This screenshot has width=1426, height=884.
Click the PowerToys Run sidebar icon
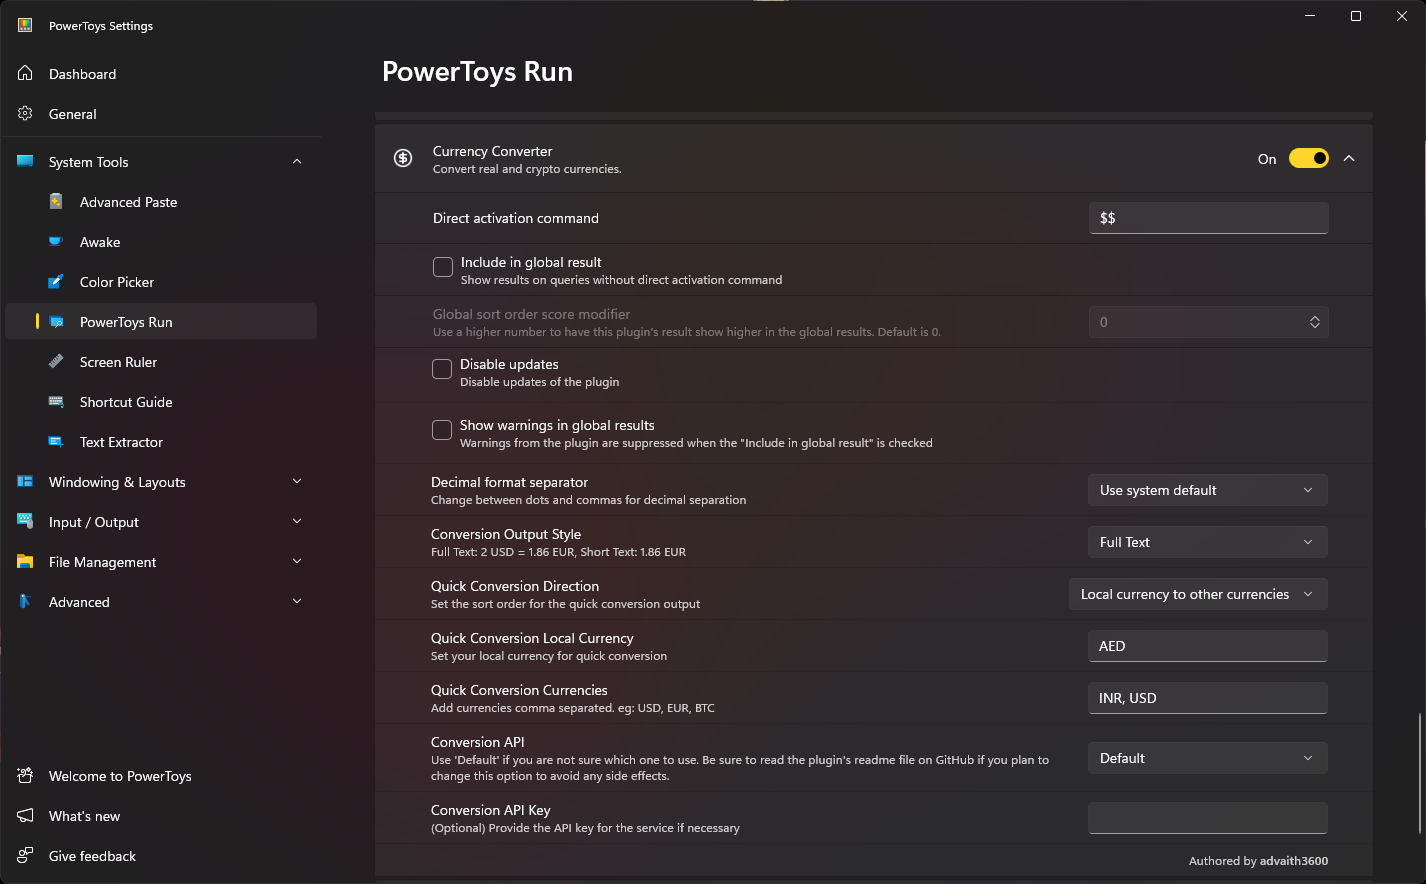click(57, 321)
